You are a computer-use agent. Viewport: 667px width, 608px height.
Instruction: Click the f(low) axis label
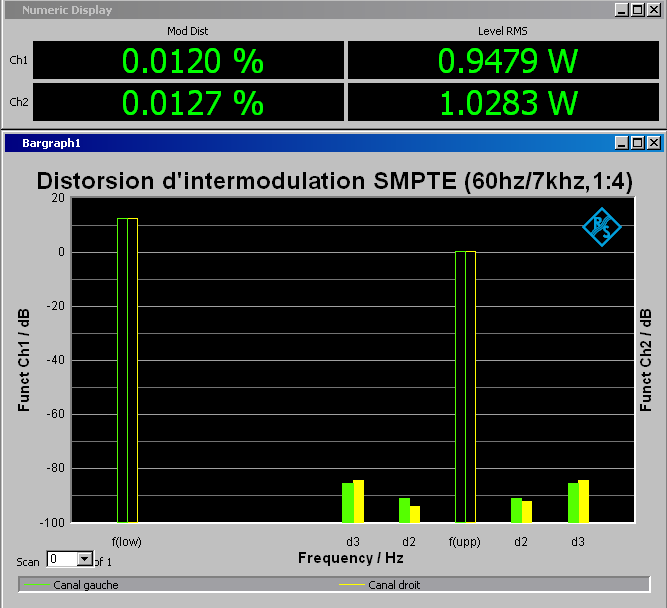pyautogui.click(x=126, y=542)
